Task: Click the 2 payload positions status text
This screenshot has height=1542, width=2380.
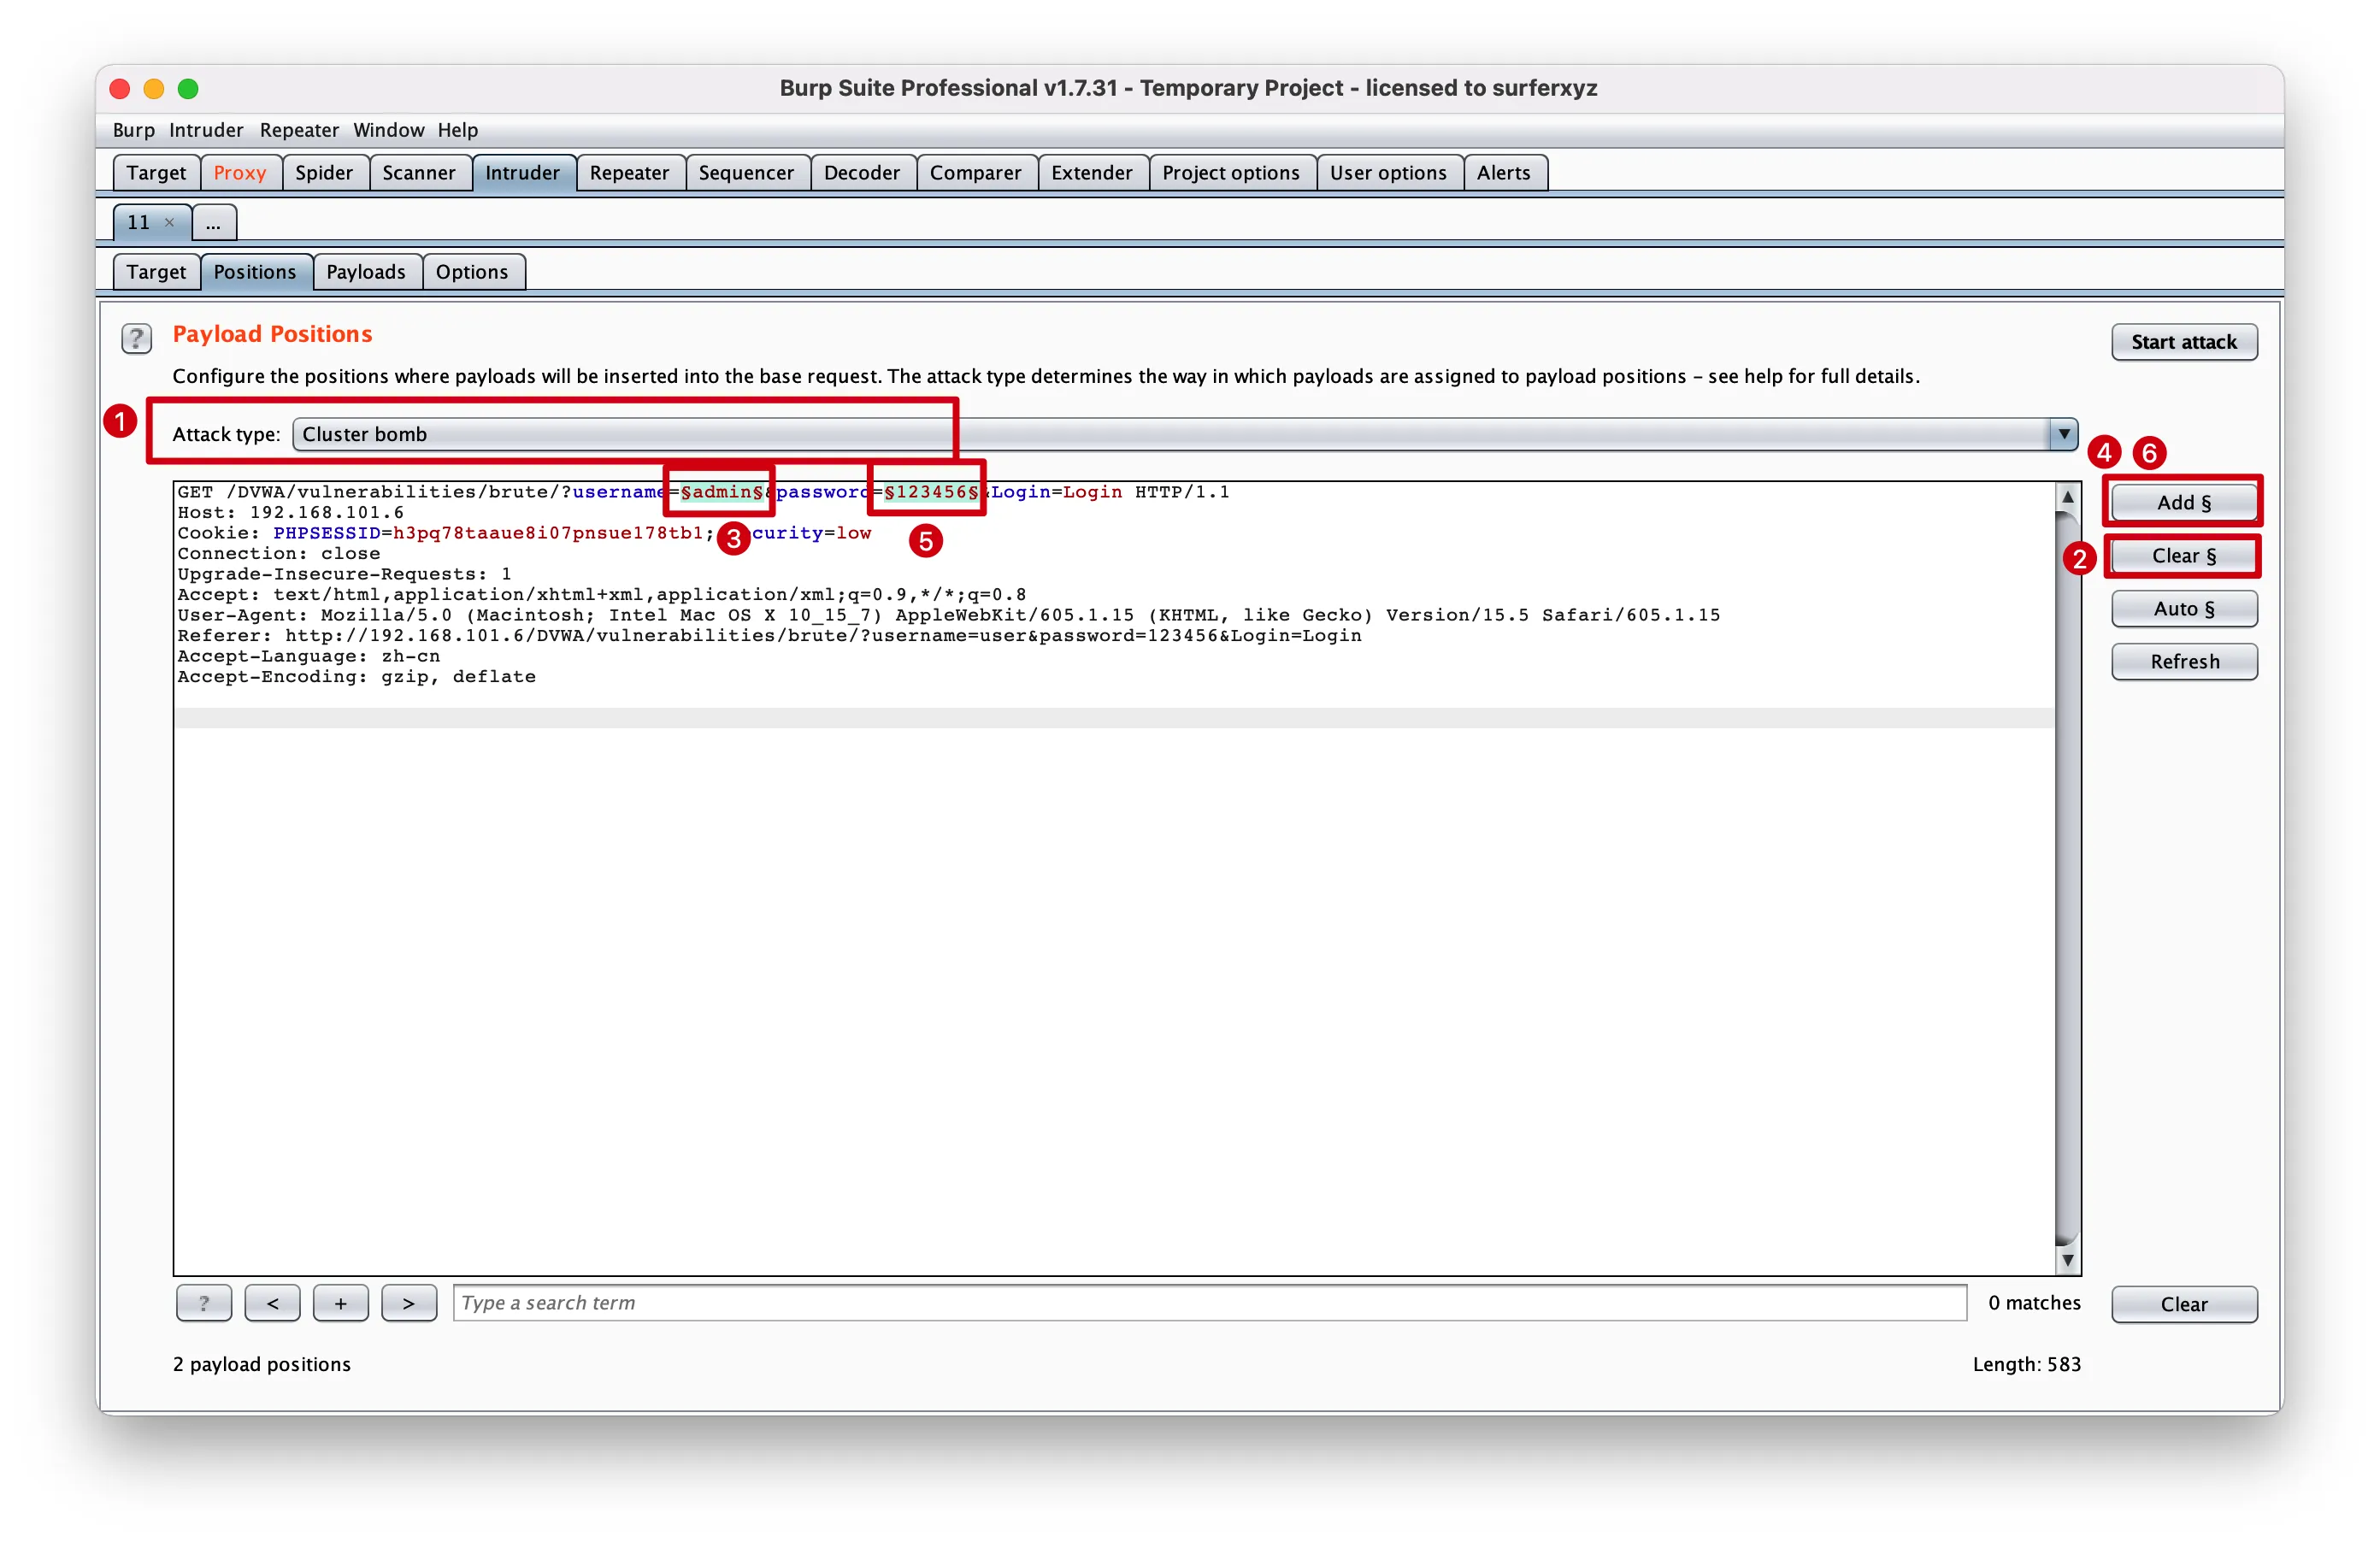Action: tap(262, 1364)
